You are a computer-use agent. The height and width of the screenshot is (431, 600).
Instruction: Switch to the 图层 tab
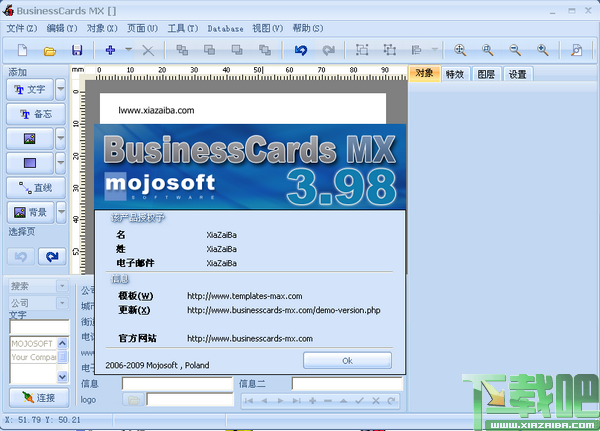click(486, 74)
